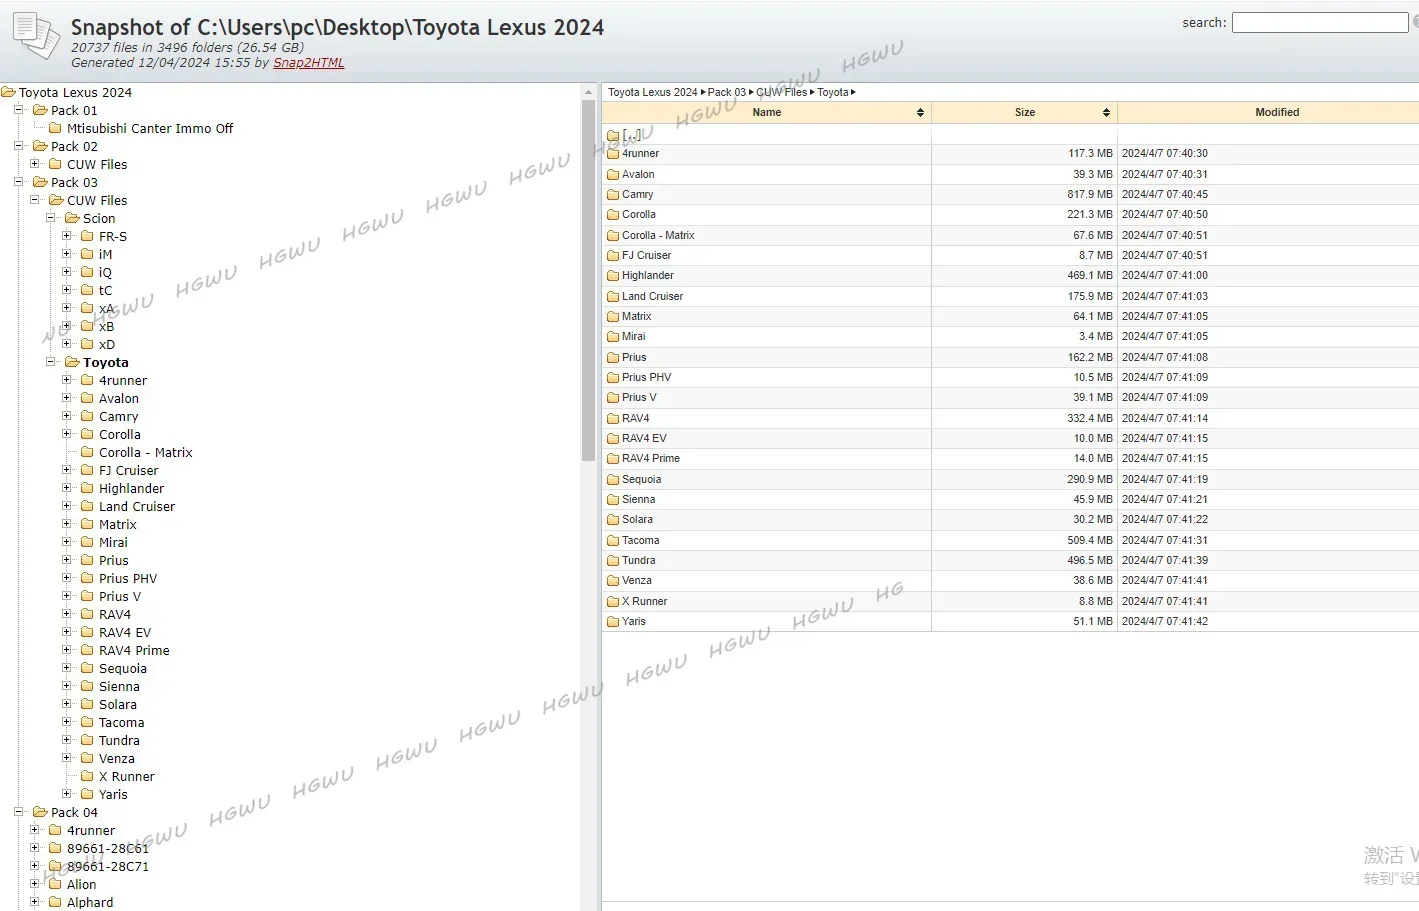Click the Scion folder icon in the tree

click(x=72, y=218)
